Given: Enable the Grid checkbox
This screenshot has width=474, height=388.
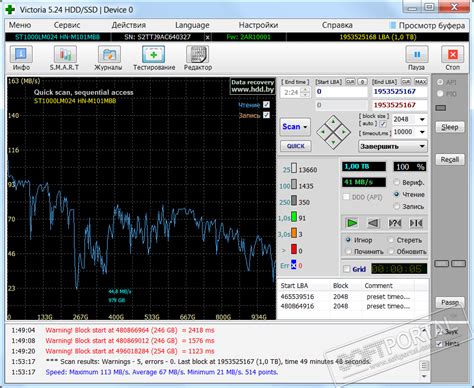Looking at the screenshot, I should [347, 269].
